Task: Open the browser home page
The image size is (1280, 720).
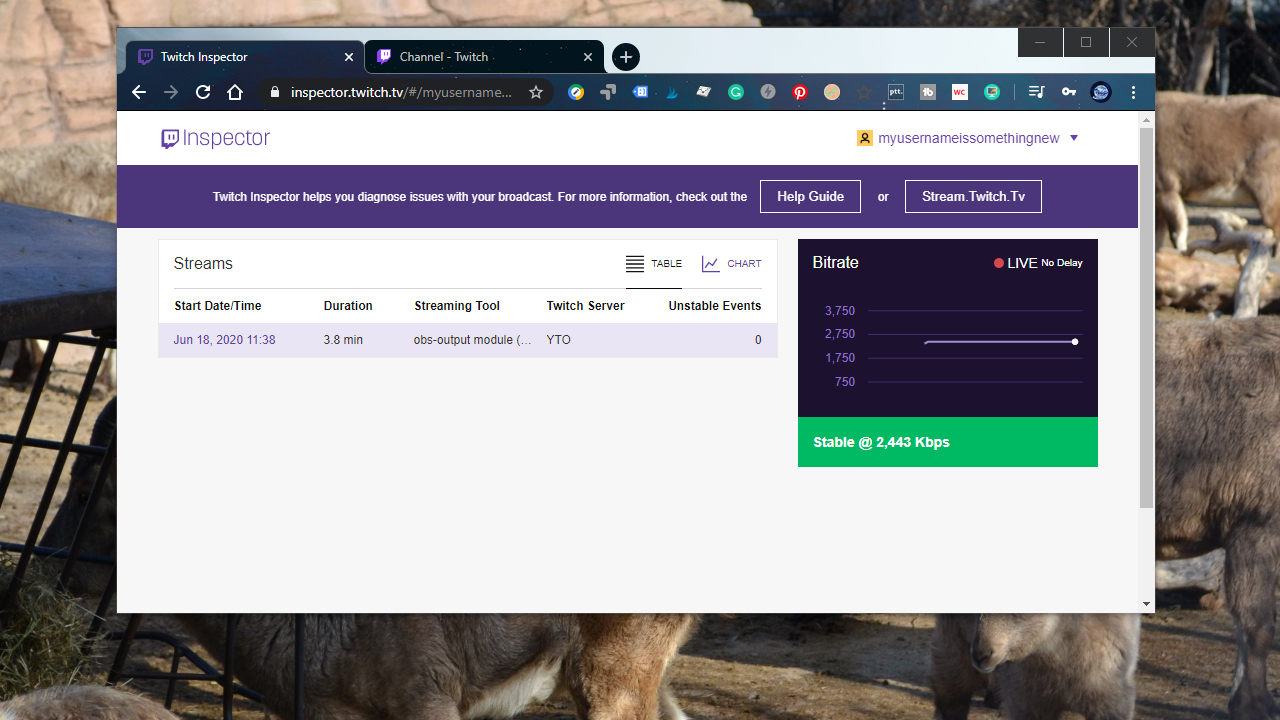Action: 235,92
